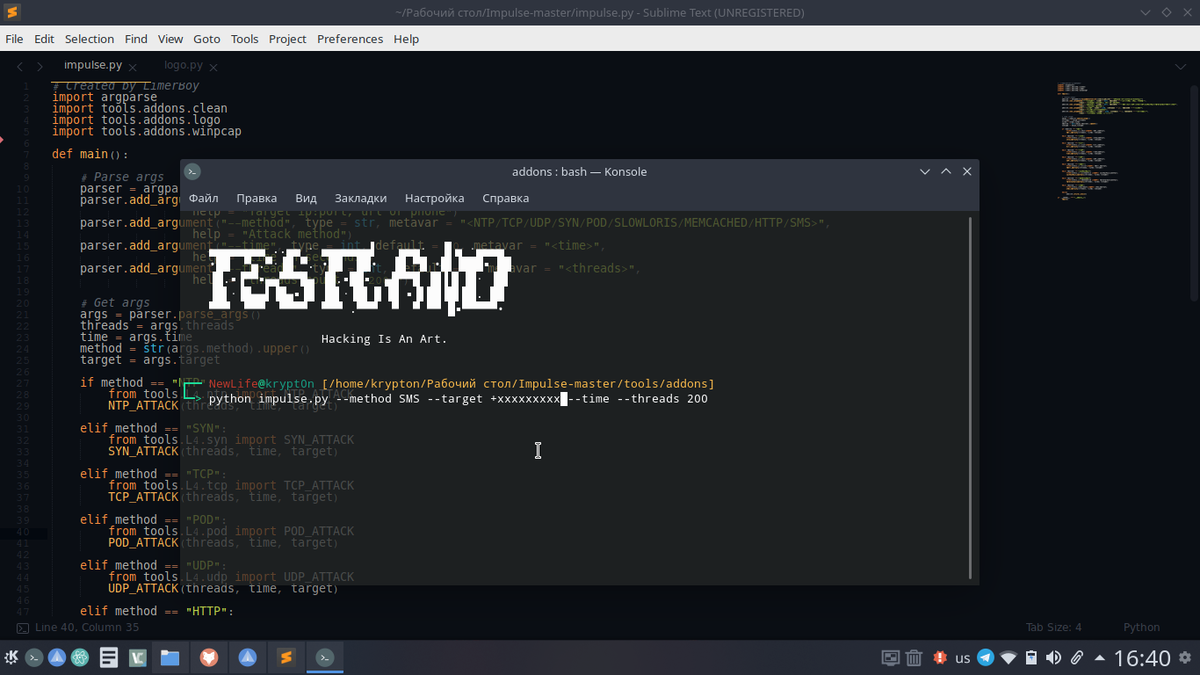This screenshot has width=1200, height=675.
Task: Click "import tools.addons.winpcap" line
Action: coord(146,131)
